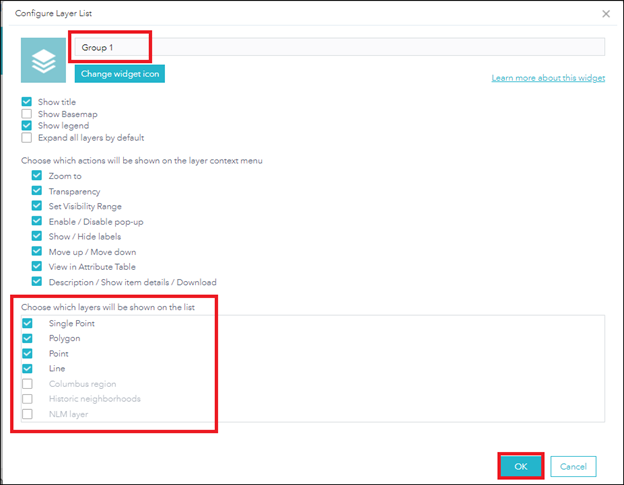Enable Expand all layers by default
Screen dimensions: 624x485
[x=27, y=138]
